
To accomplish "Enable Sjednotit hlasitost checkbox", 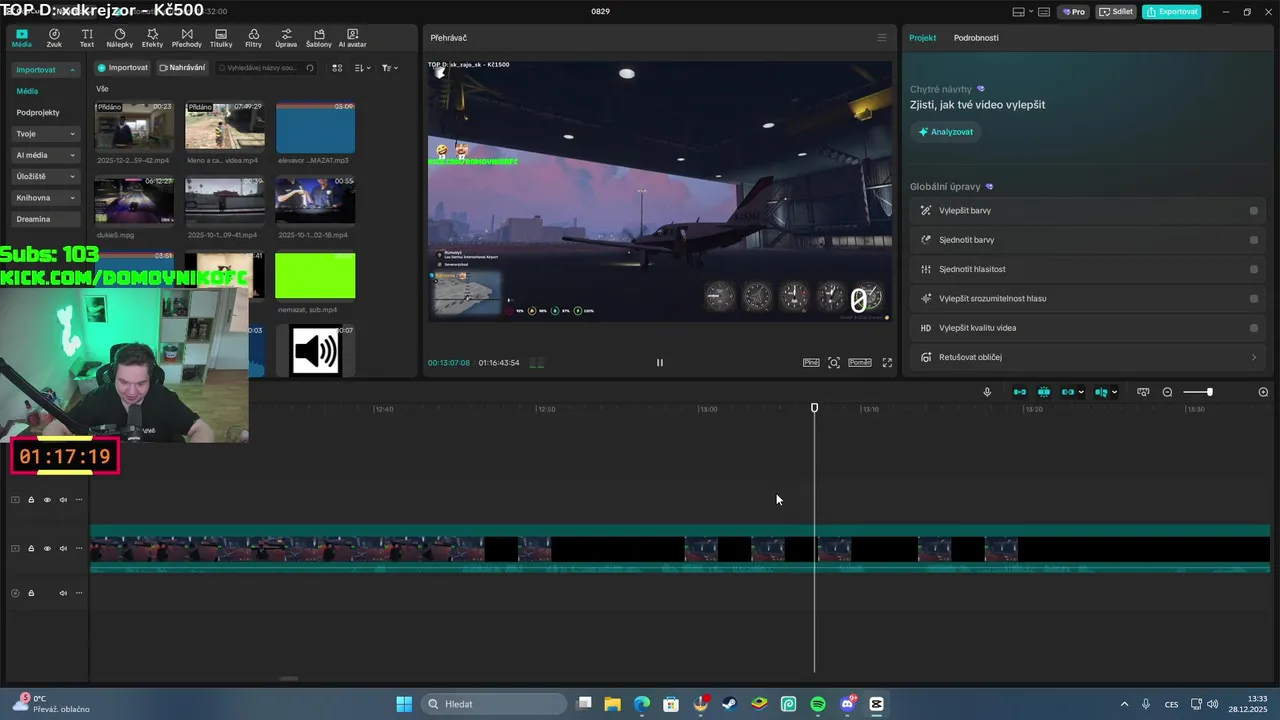I will [1254, 269].
